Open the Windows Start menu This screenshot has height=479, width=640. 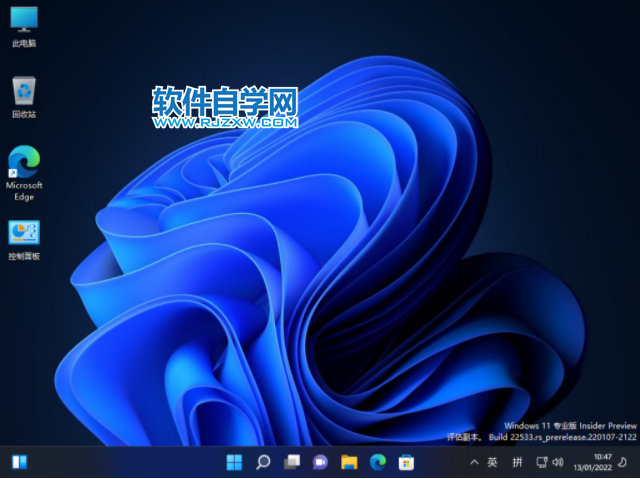[234, 462]
